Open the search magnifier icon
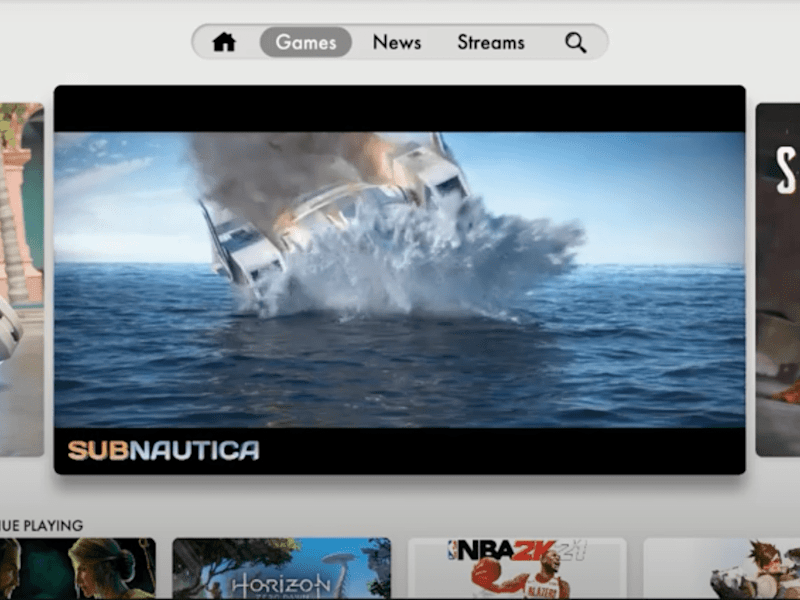This screenshot has width=800, height=600. (576, 42)
